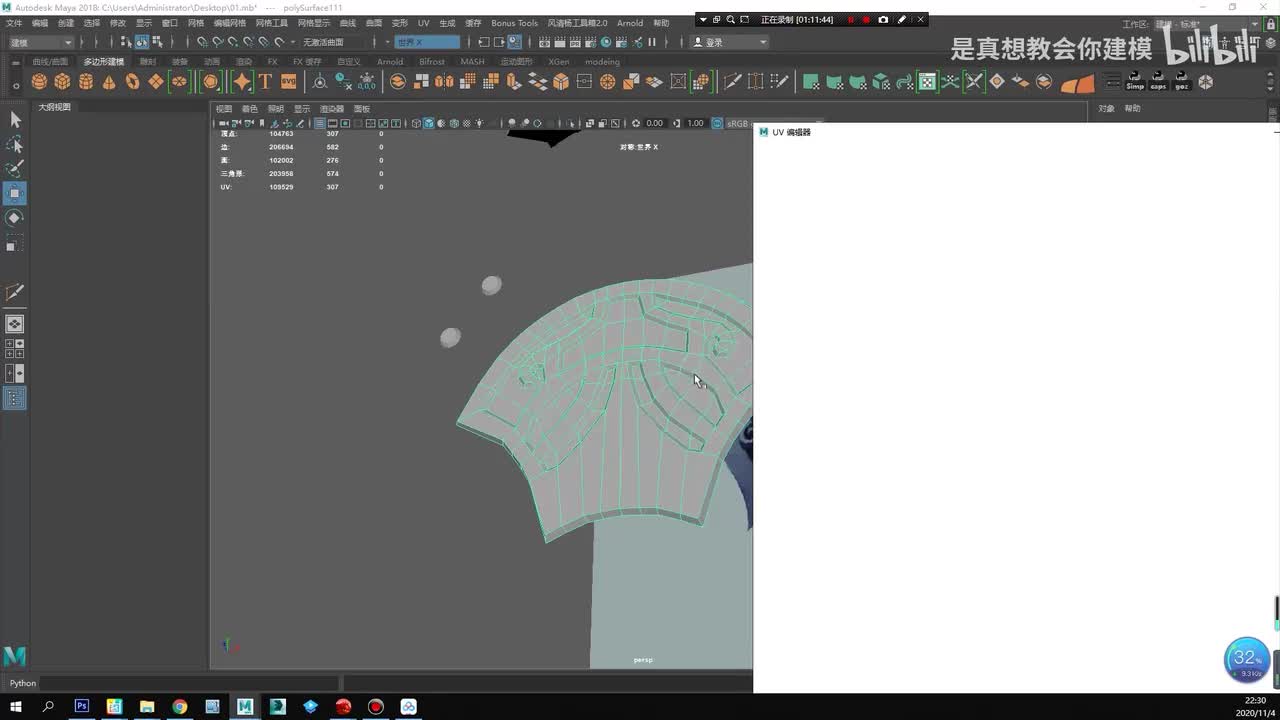Click the pen annotation icon on recorder bar
Viewport: 1280px width, 720px height.
coord(902,19)
